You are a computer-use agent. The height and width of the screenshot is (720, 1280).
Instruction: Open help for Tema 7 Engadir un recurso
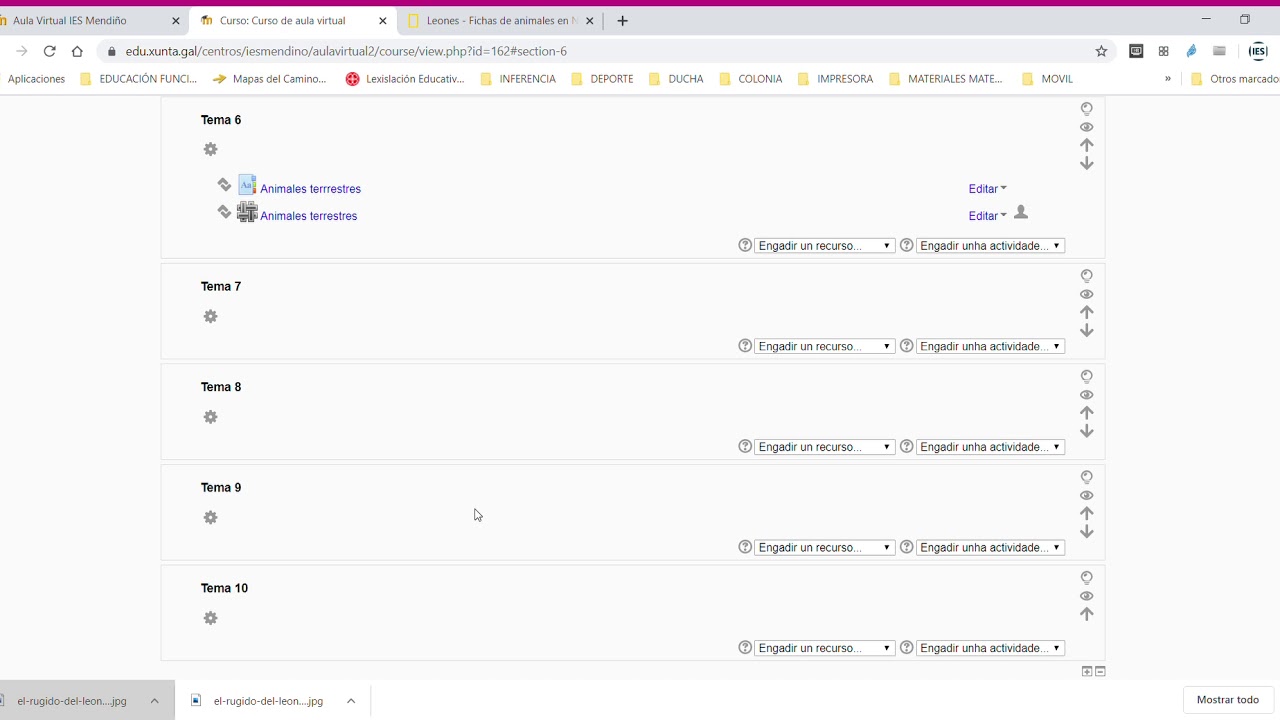(745, 346)
